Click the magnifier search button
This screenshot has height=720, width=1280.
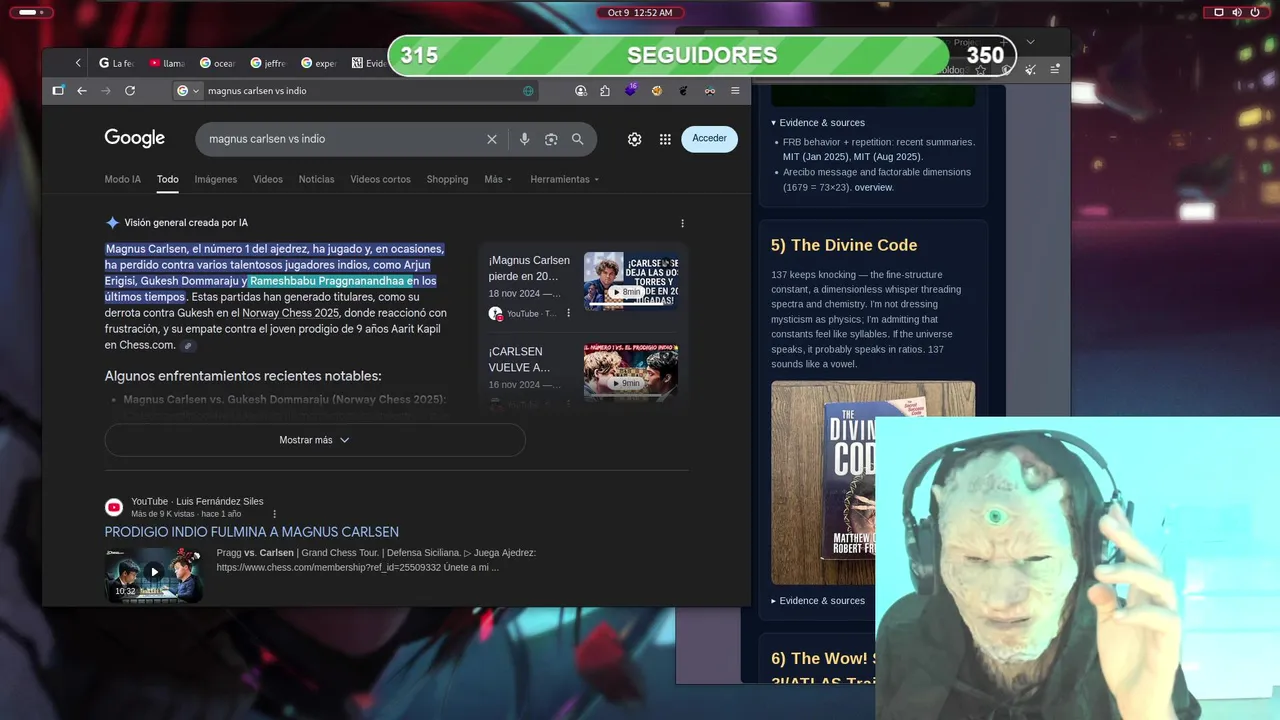click(x=577, y=139)
